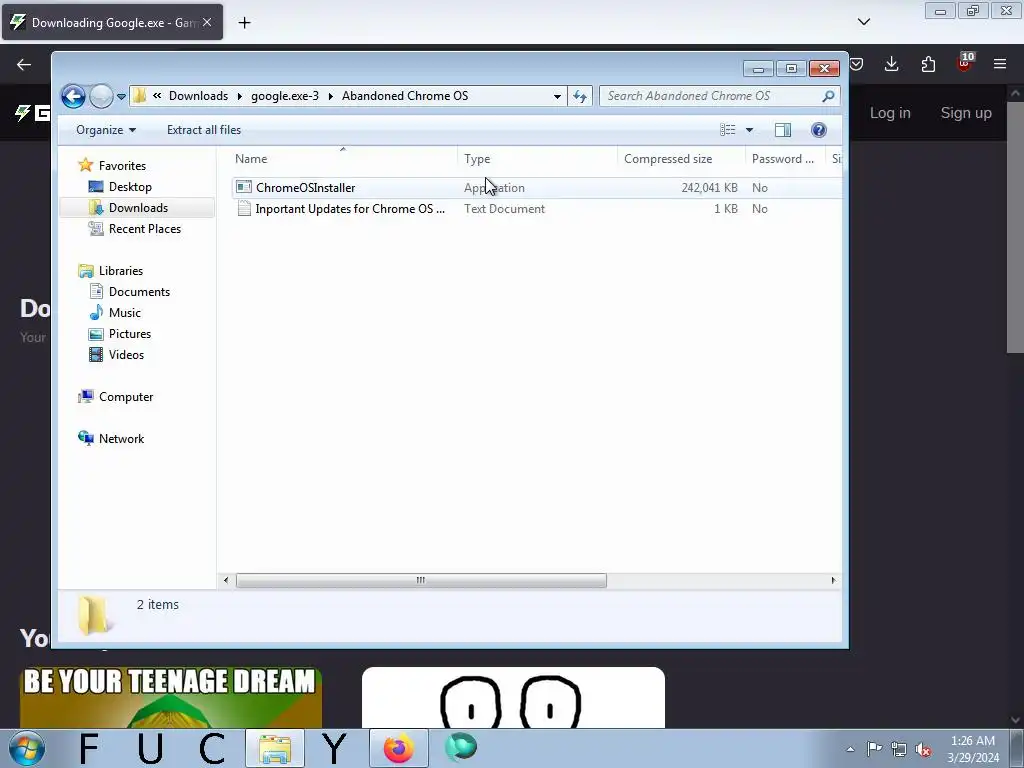Click Extract all files
The image size is (1024, 768).
click(204, 130)
